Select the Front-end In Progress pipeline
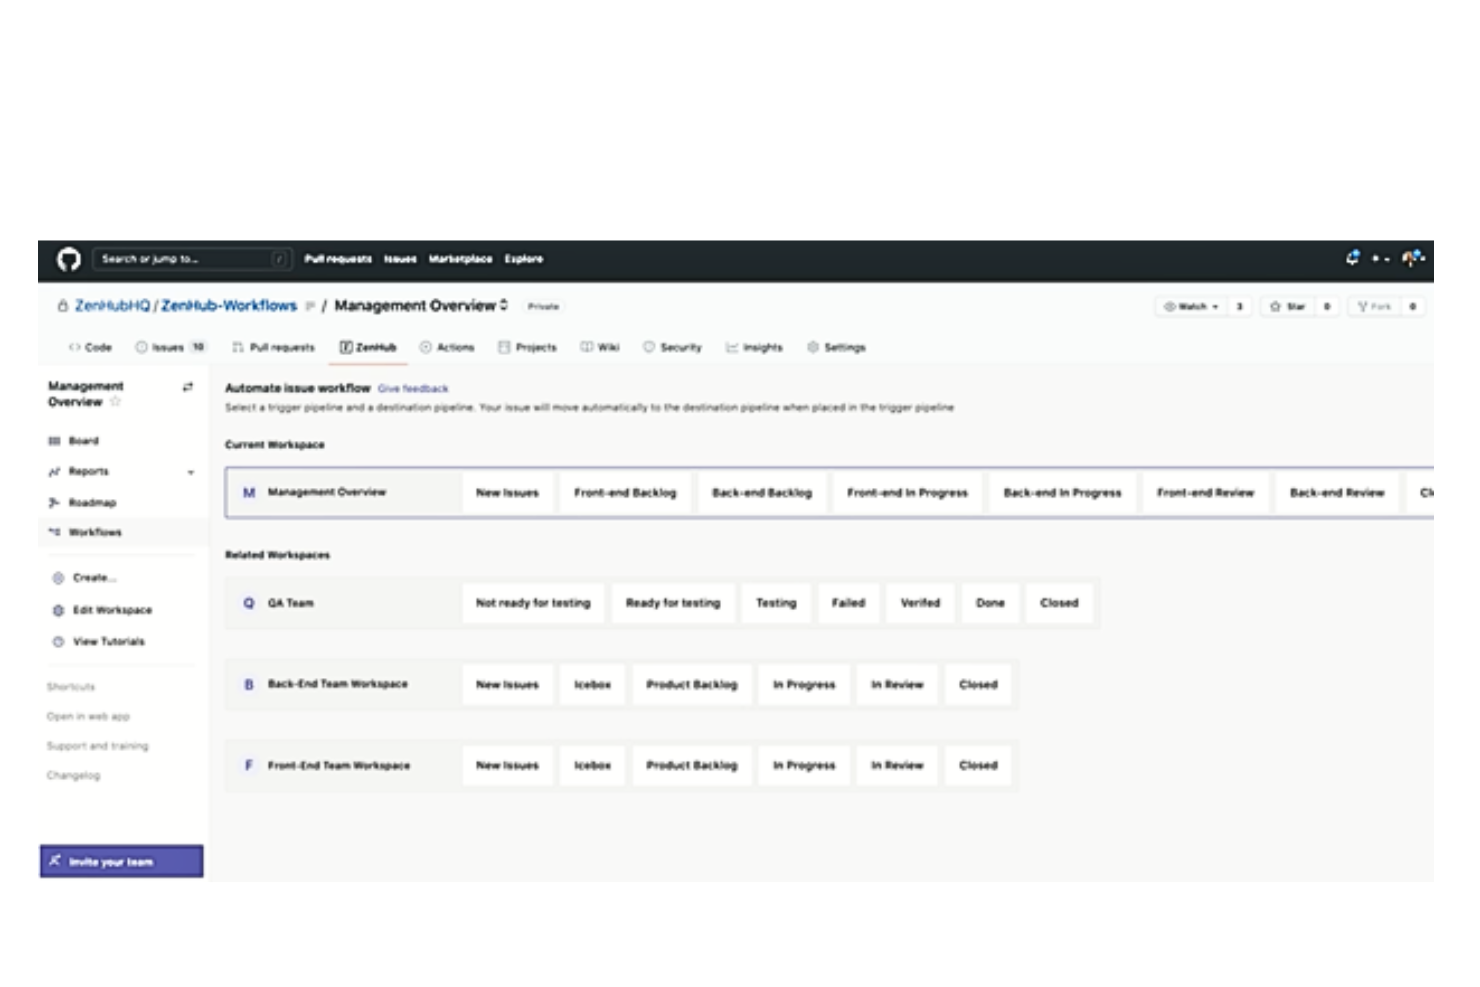Screen dimensions: 1480x987 (907, 493)
